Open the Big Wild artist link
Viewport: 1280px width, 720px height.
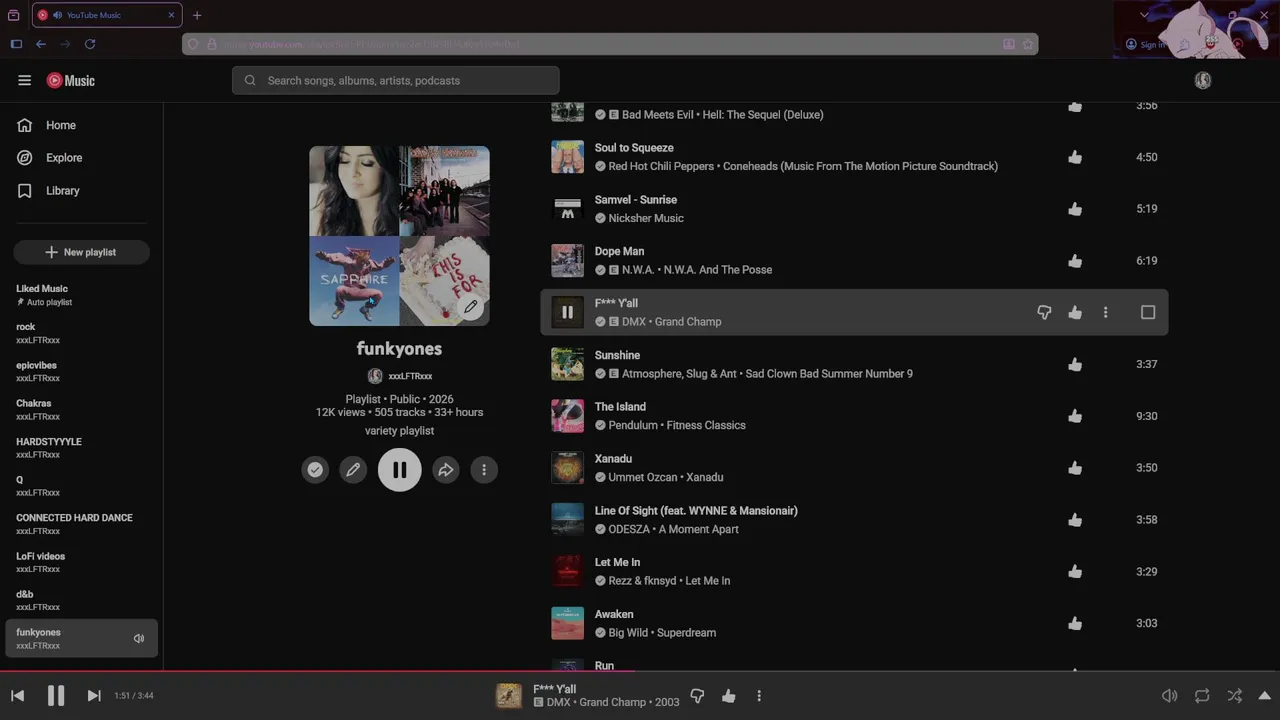pyautogui.click(x=628, y=633)
